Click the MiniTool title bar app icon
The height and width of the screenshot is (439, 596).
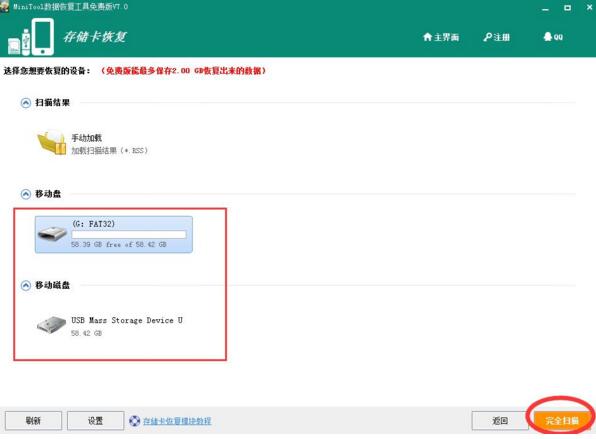point(5,6)
